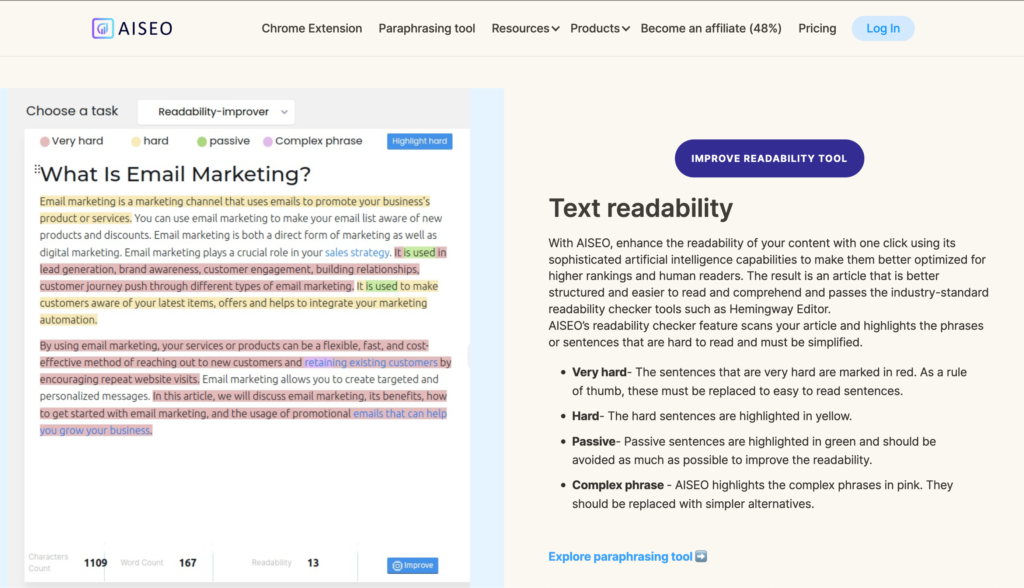Open the Readability-improver task dropdown
Viewport: 1024px width, 588px height.
coord(215,111)
